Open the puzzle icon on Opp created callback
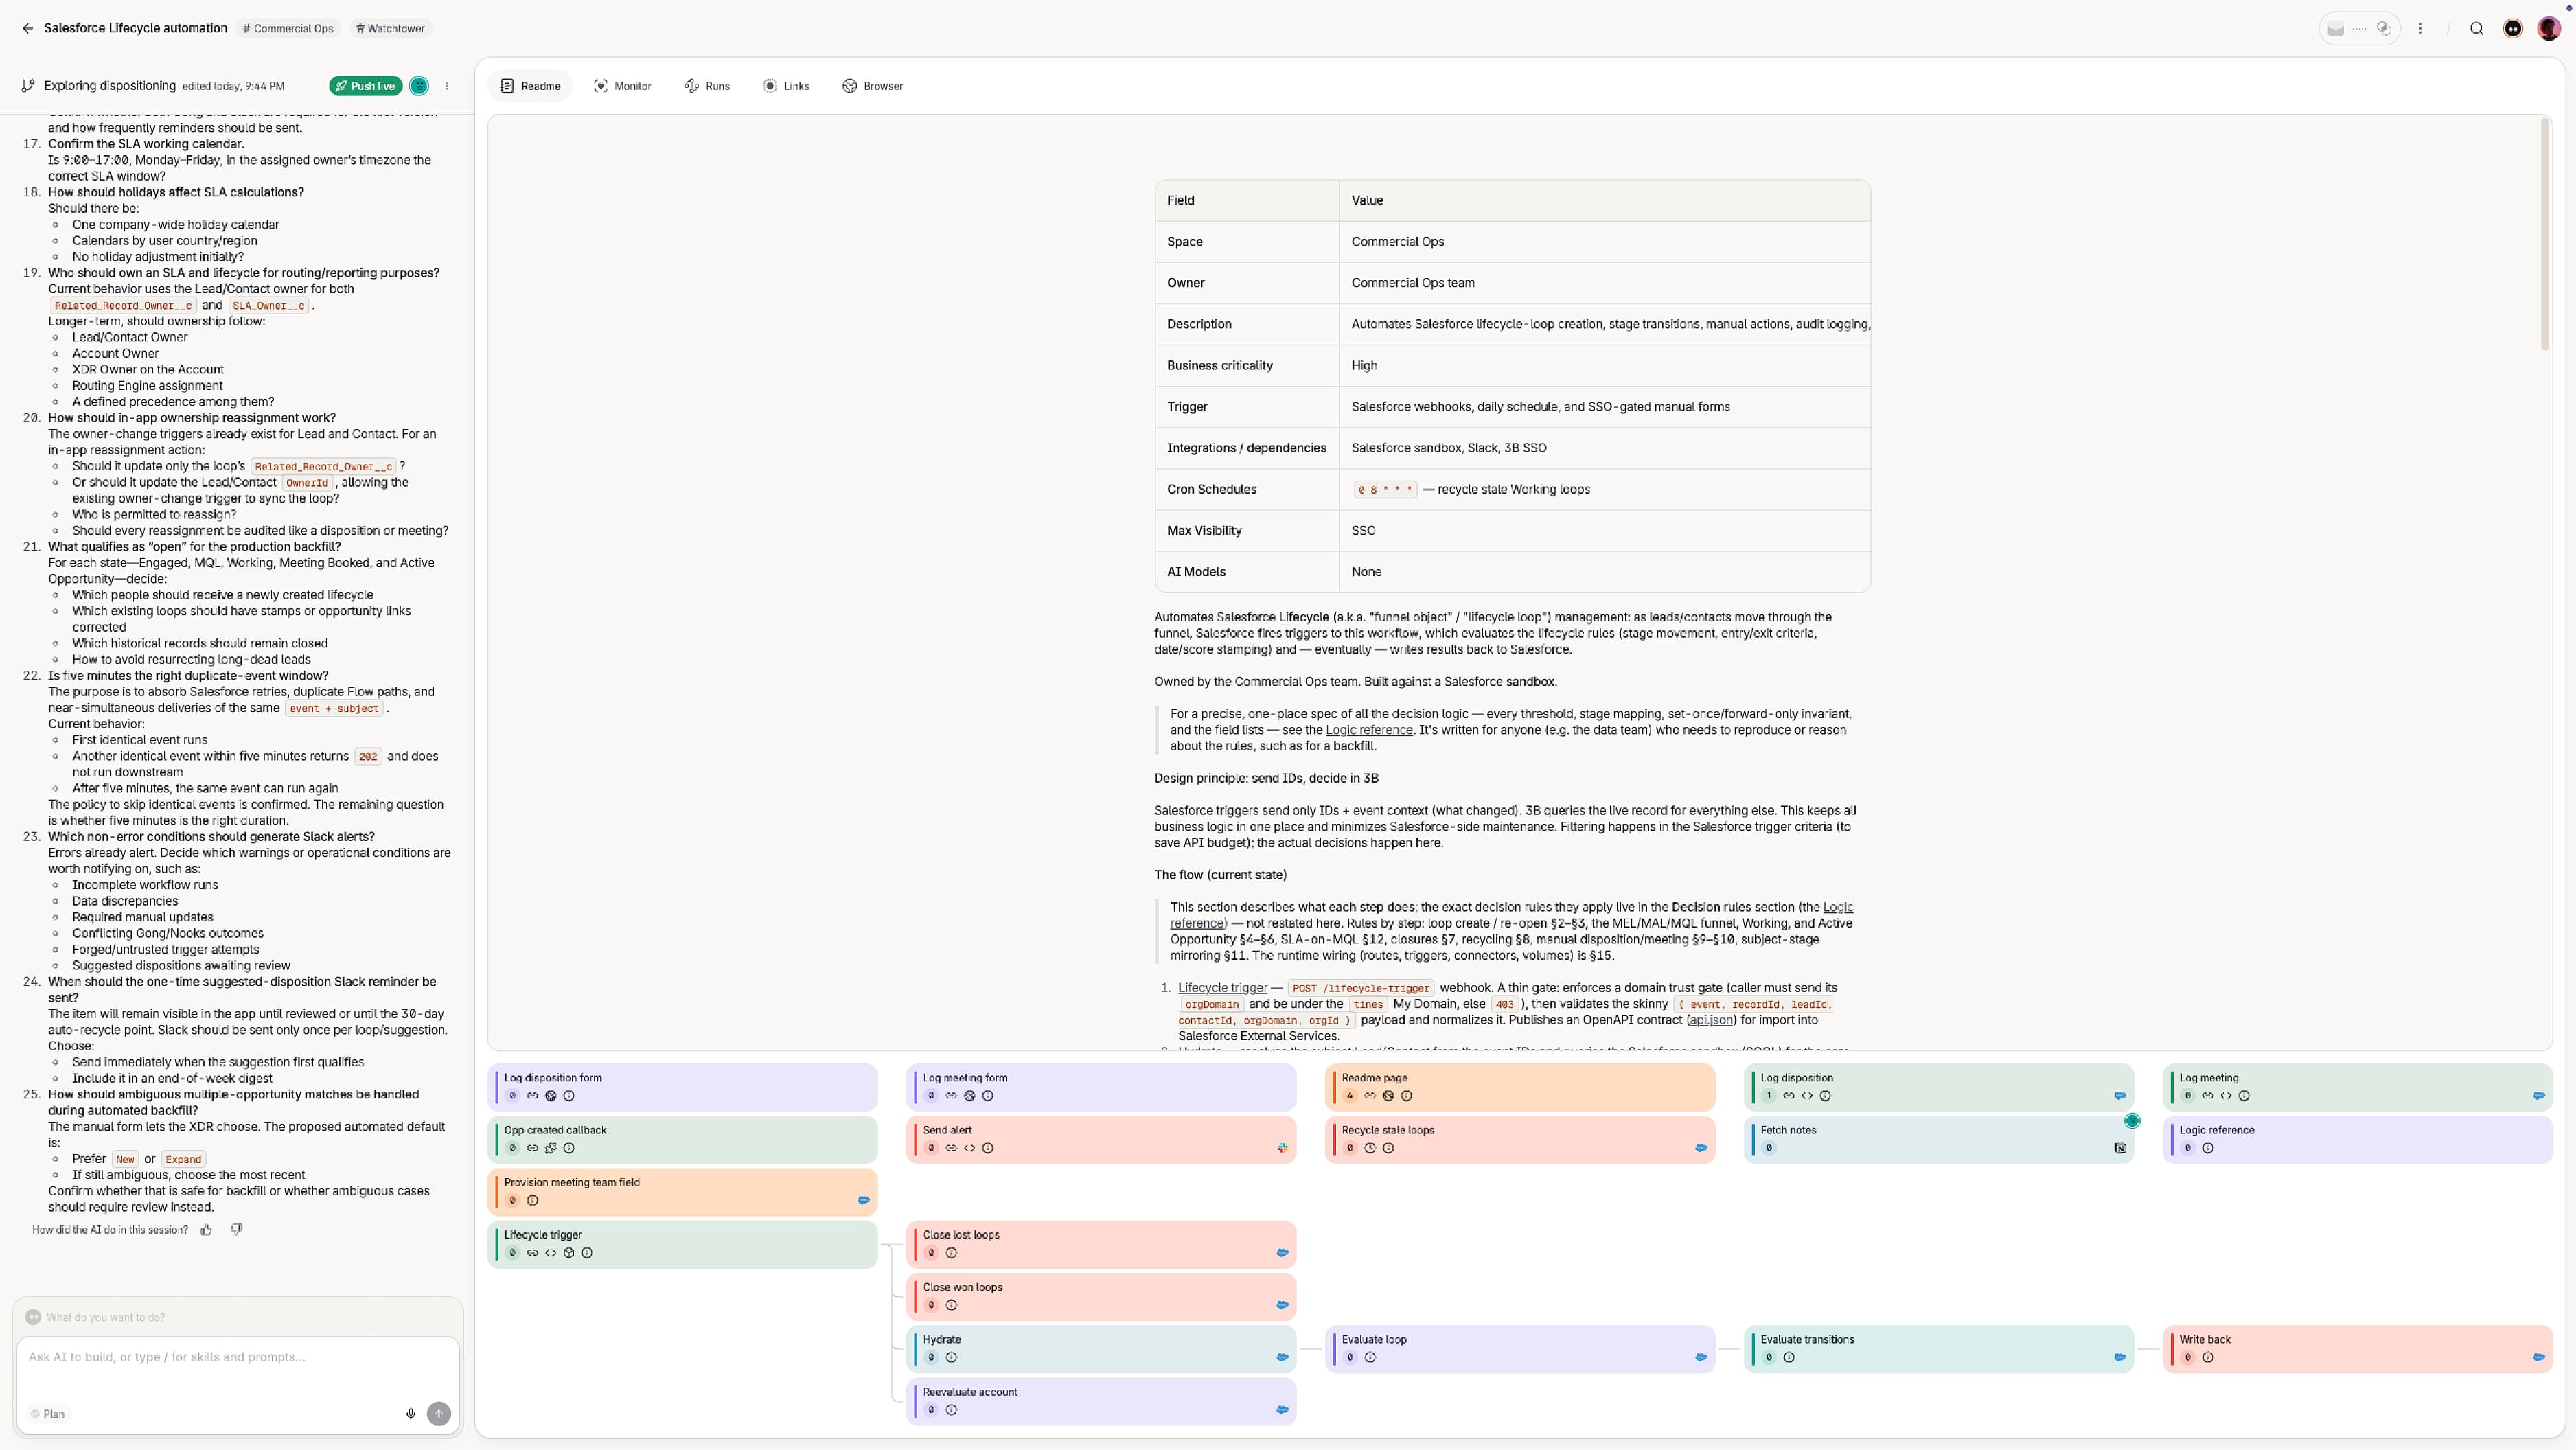2576x1450 pixels. point(550,1148)
